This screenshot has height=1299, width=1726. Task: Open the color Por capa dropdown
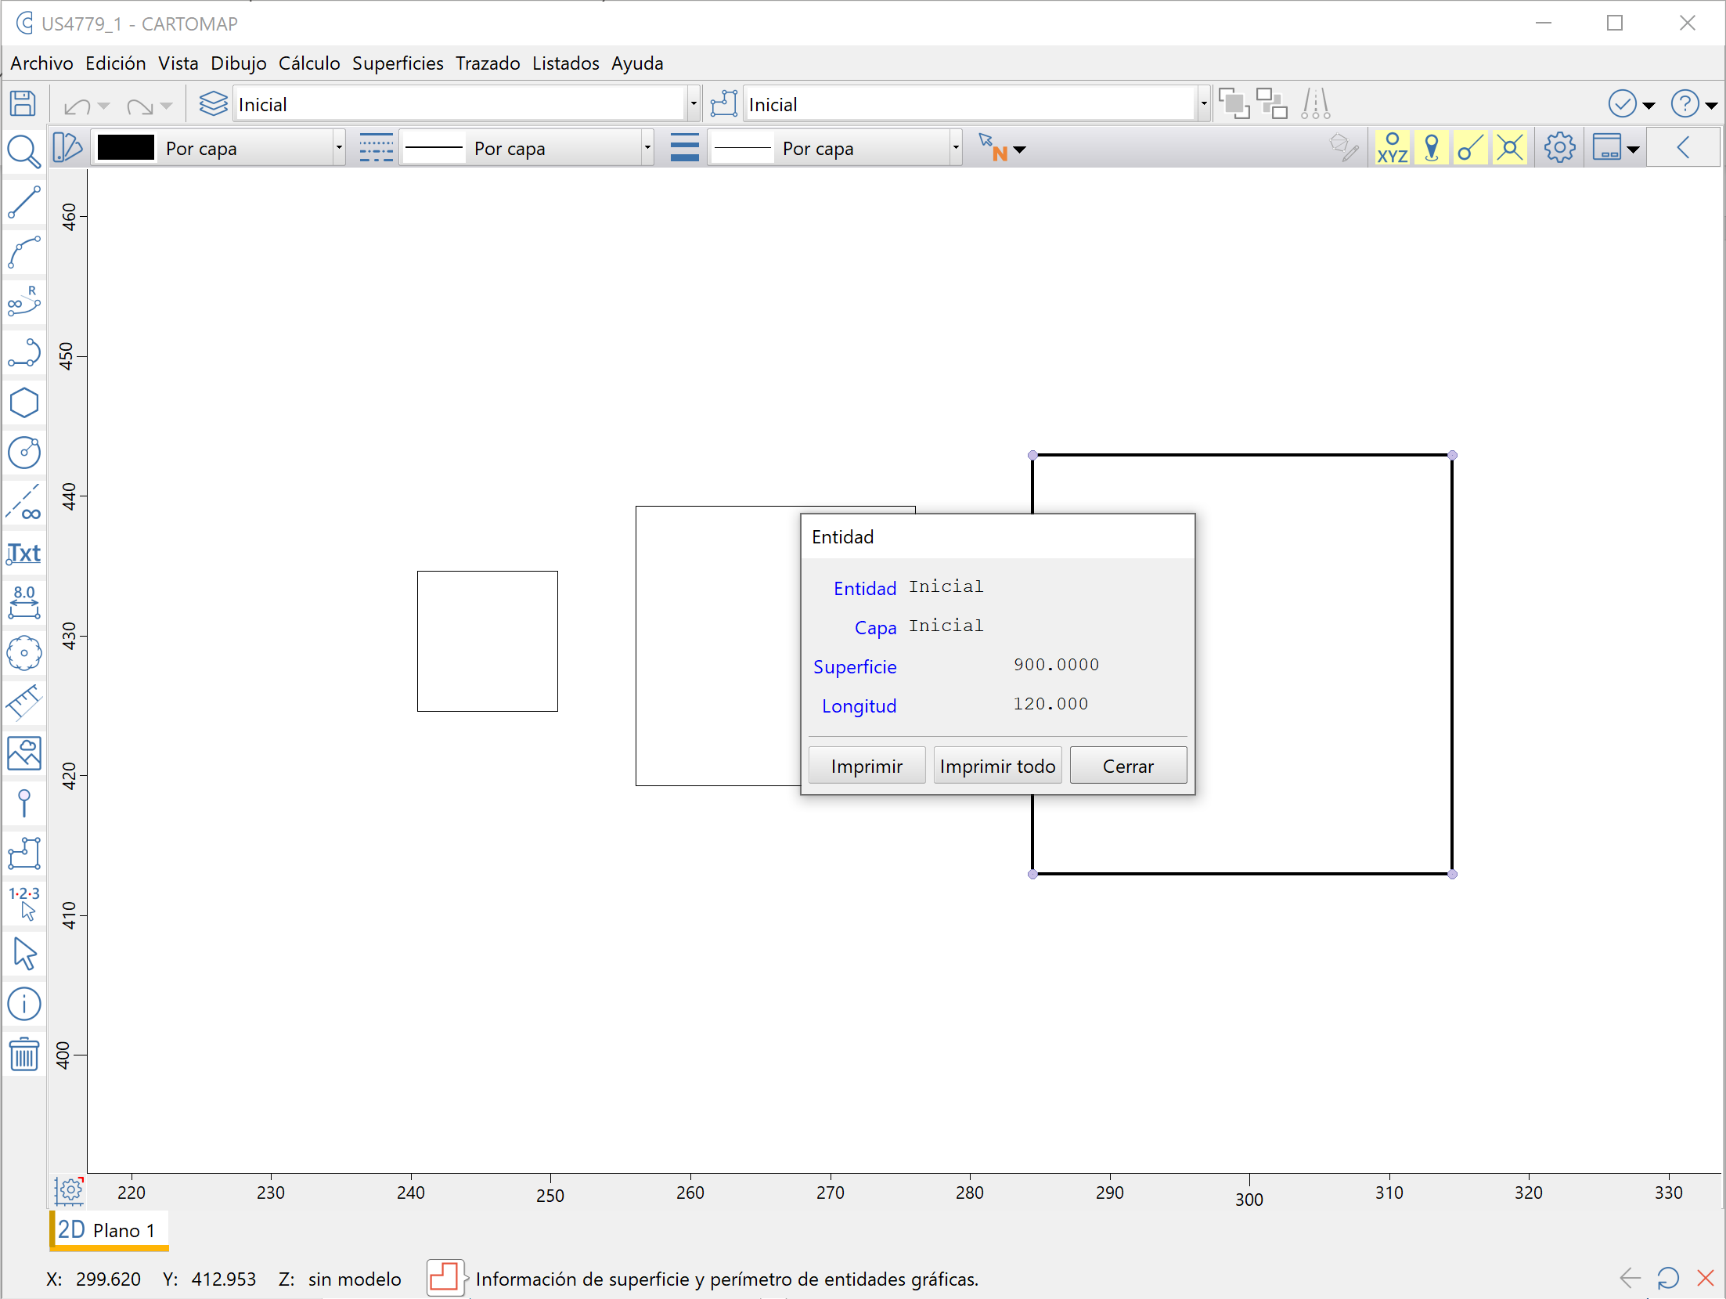point(339,148)
